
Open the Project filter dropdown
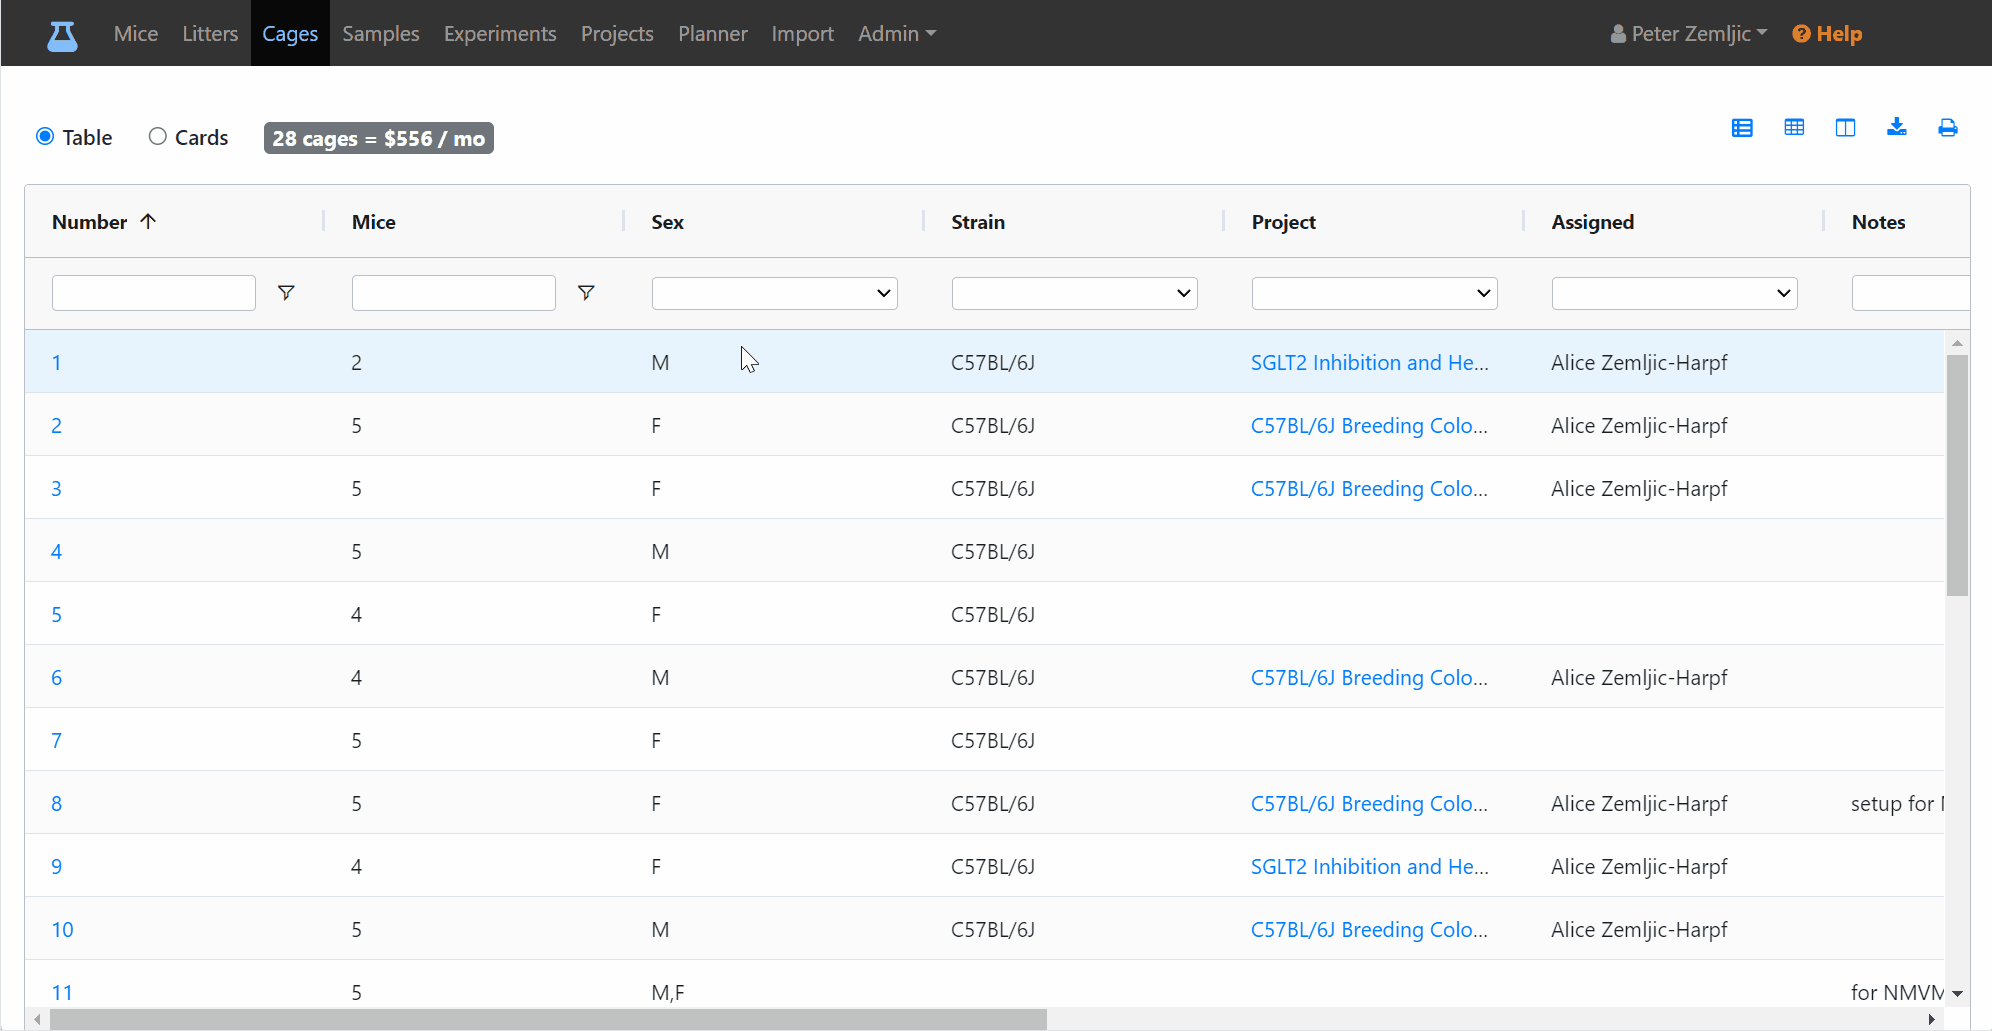pos(1375,293)
